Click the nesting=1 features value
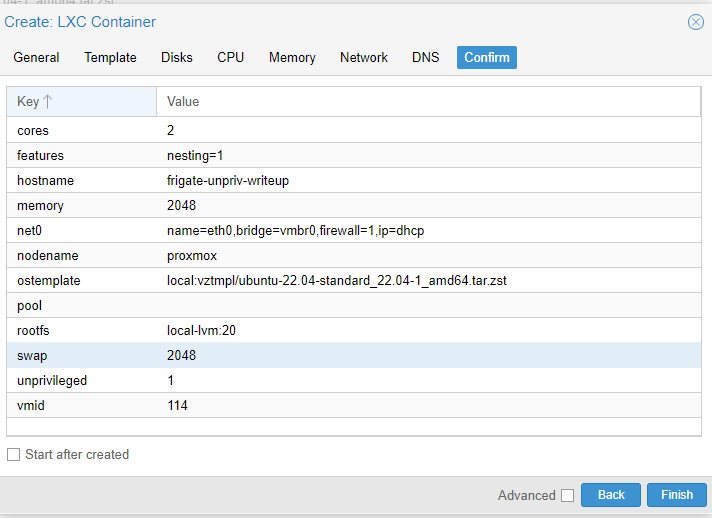 pyautogui.click(x=195, y=156)
